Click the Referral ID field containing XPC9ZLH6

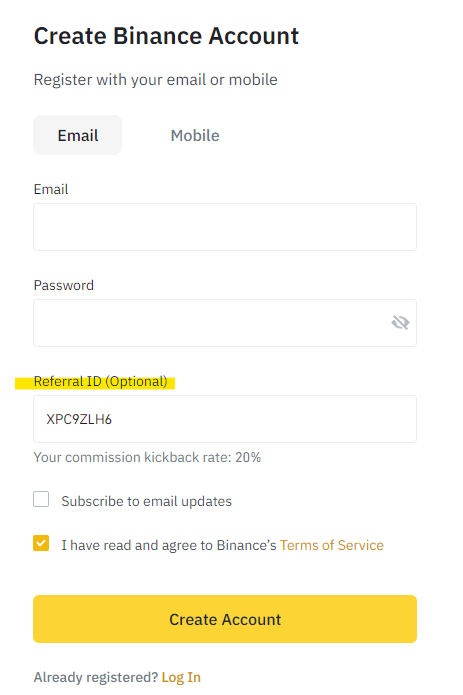[x=225, y=419]
